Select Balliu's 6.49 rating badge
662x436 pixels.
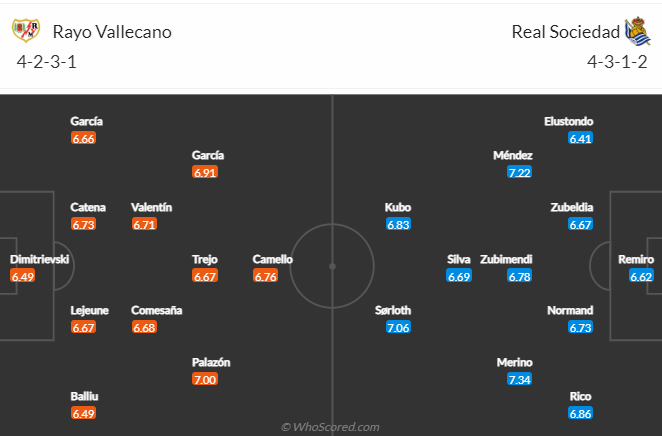click(84, 413)
